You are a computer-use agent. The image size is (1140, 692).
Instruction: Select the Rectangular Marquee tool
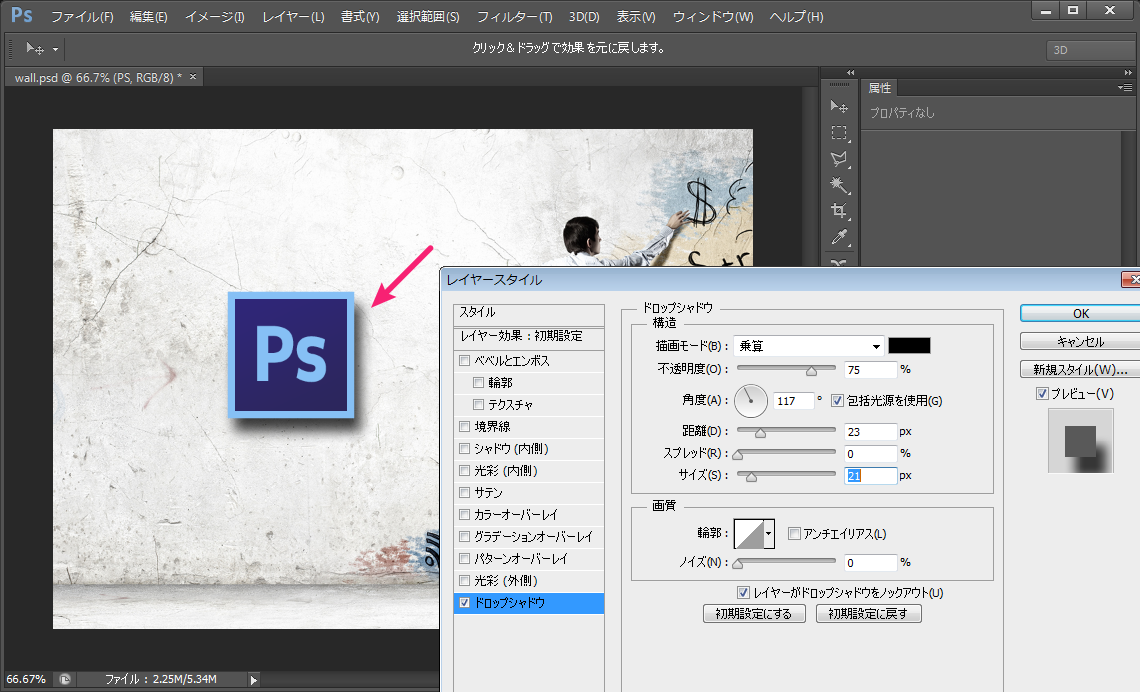coord(840,133)
